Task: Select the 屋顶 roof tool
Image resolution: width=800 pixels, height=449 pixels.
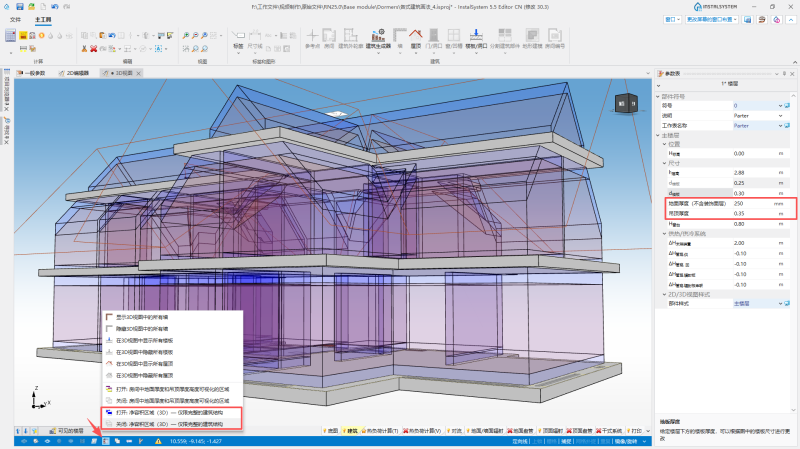Action: [416, 38]
